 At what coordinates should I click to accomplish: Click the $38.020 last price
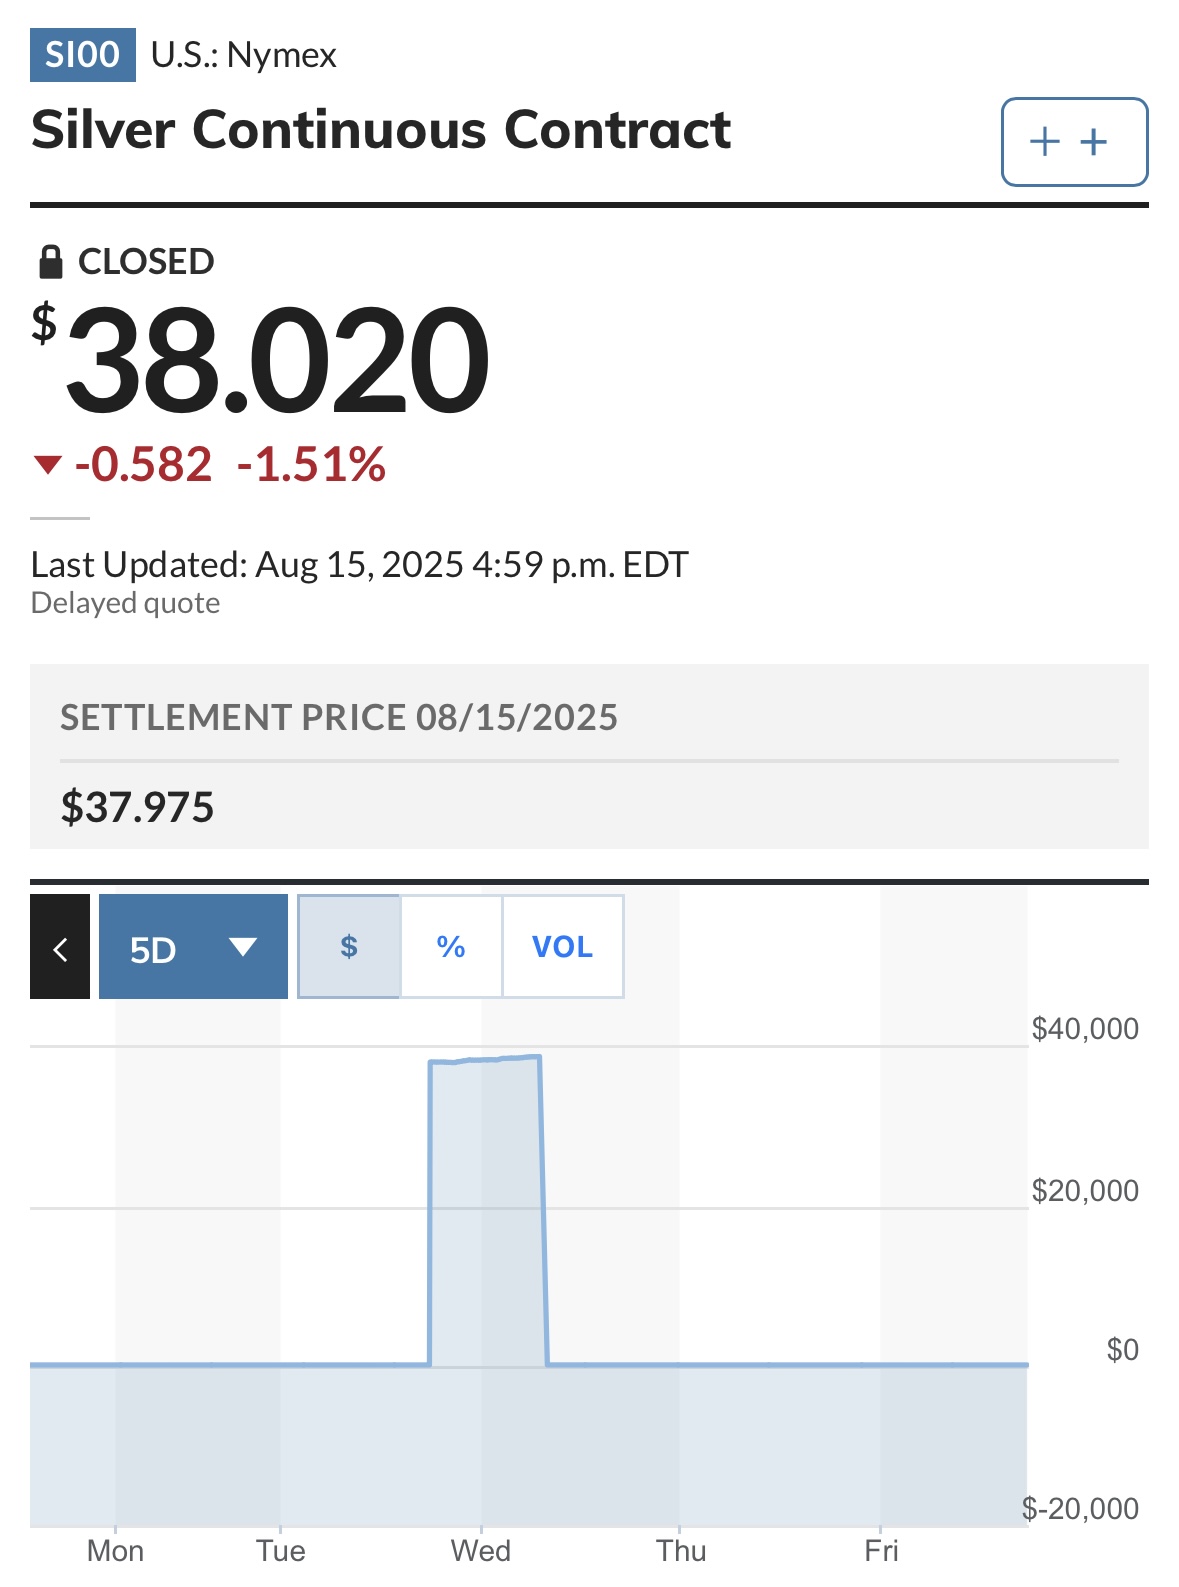pyautogui.click(x=262, y=358)
